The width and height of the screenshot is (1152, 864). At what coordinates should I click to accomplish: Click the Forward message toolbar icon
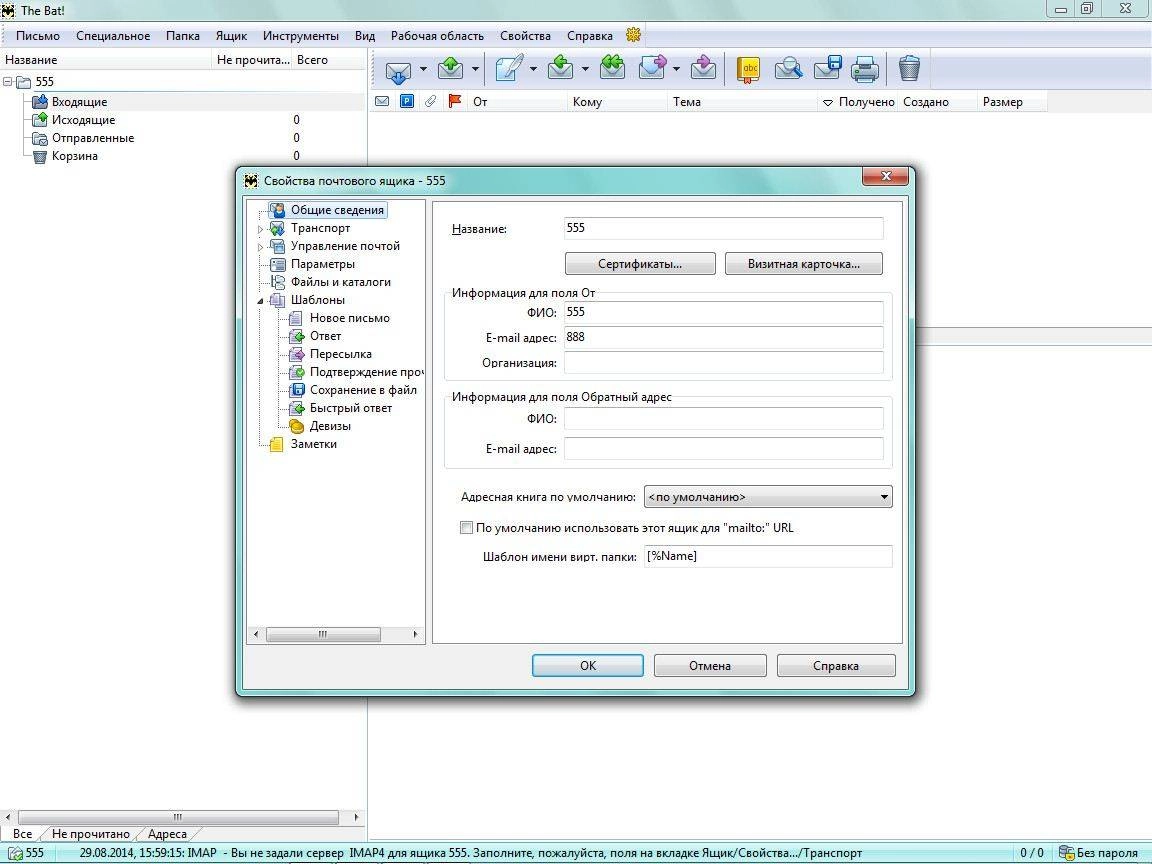pos(652,69)
